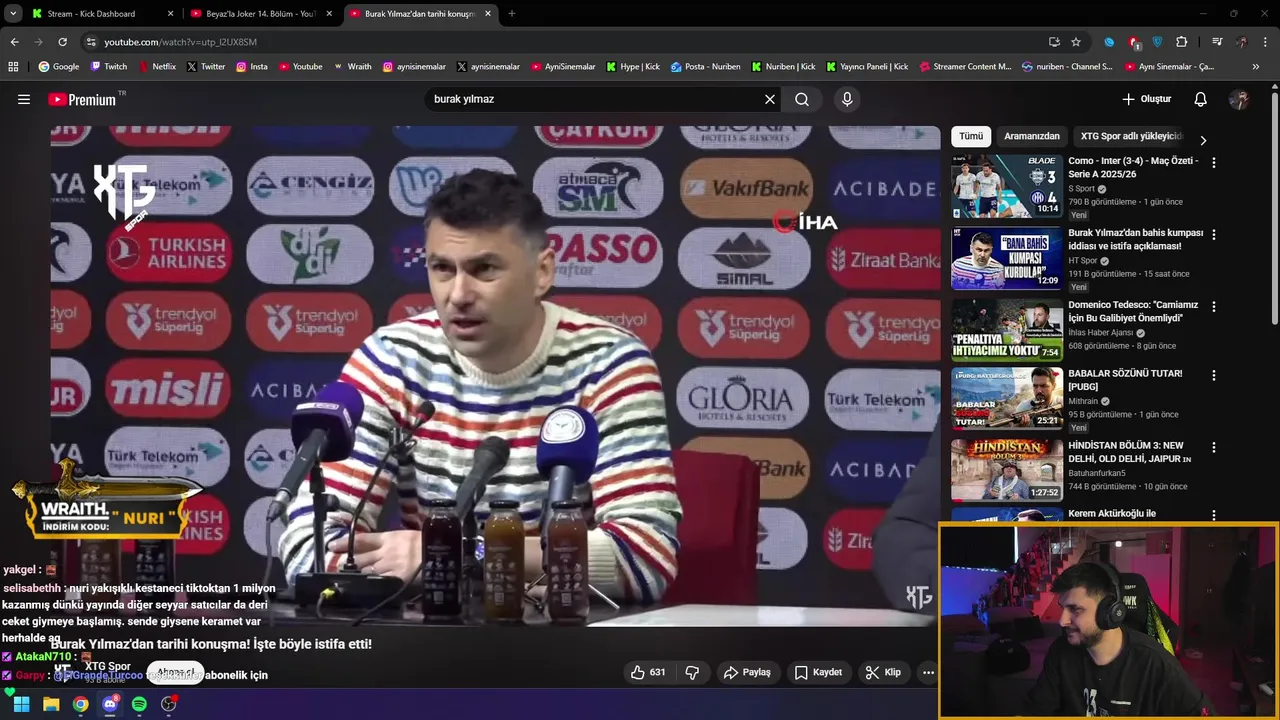Open the Chrome apps grid shortcut
The width and height of the screenshot is (1280, 720).
pos(13,67)
